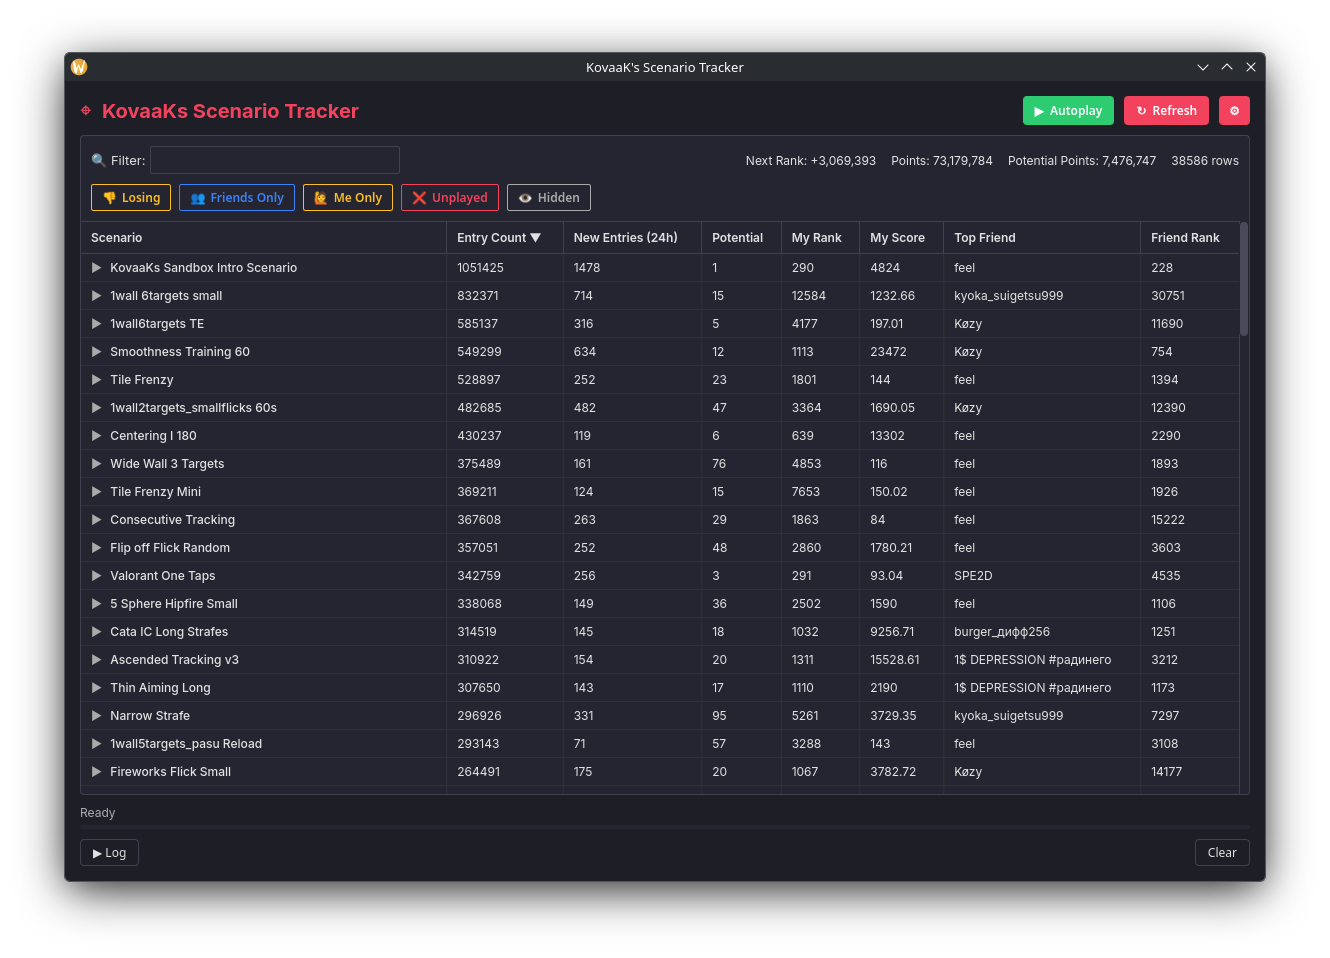Click top friend burger_дифф256 cell
This screenshot has width=1330, height=958.
[x=1002, y=632]
